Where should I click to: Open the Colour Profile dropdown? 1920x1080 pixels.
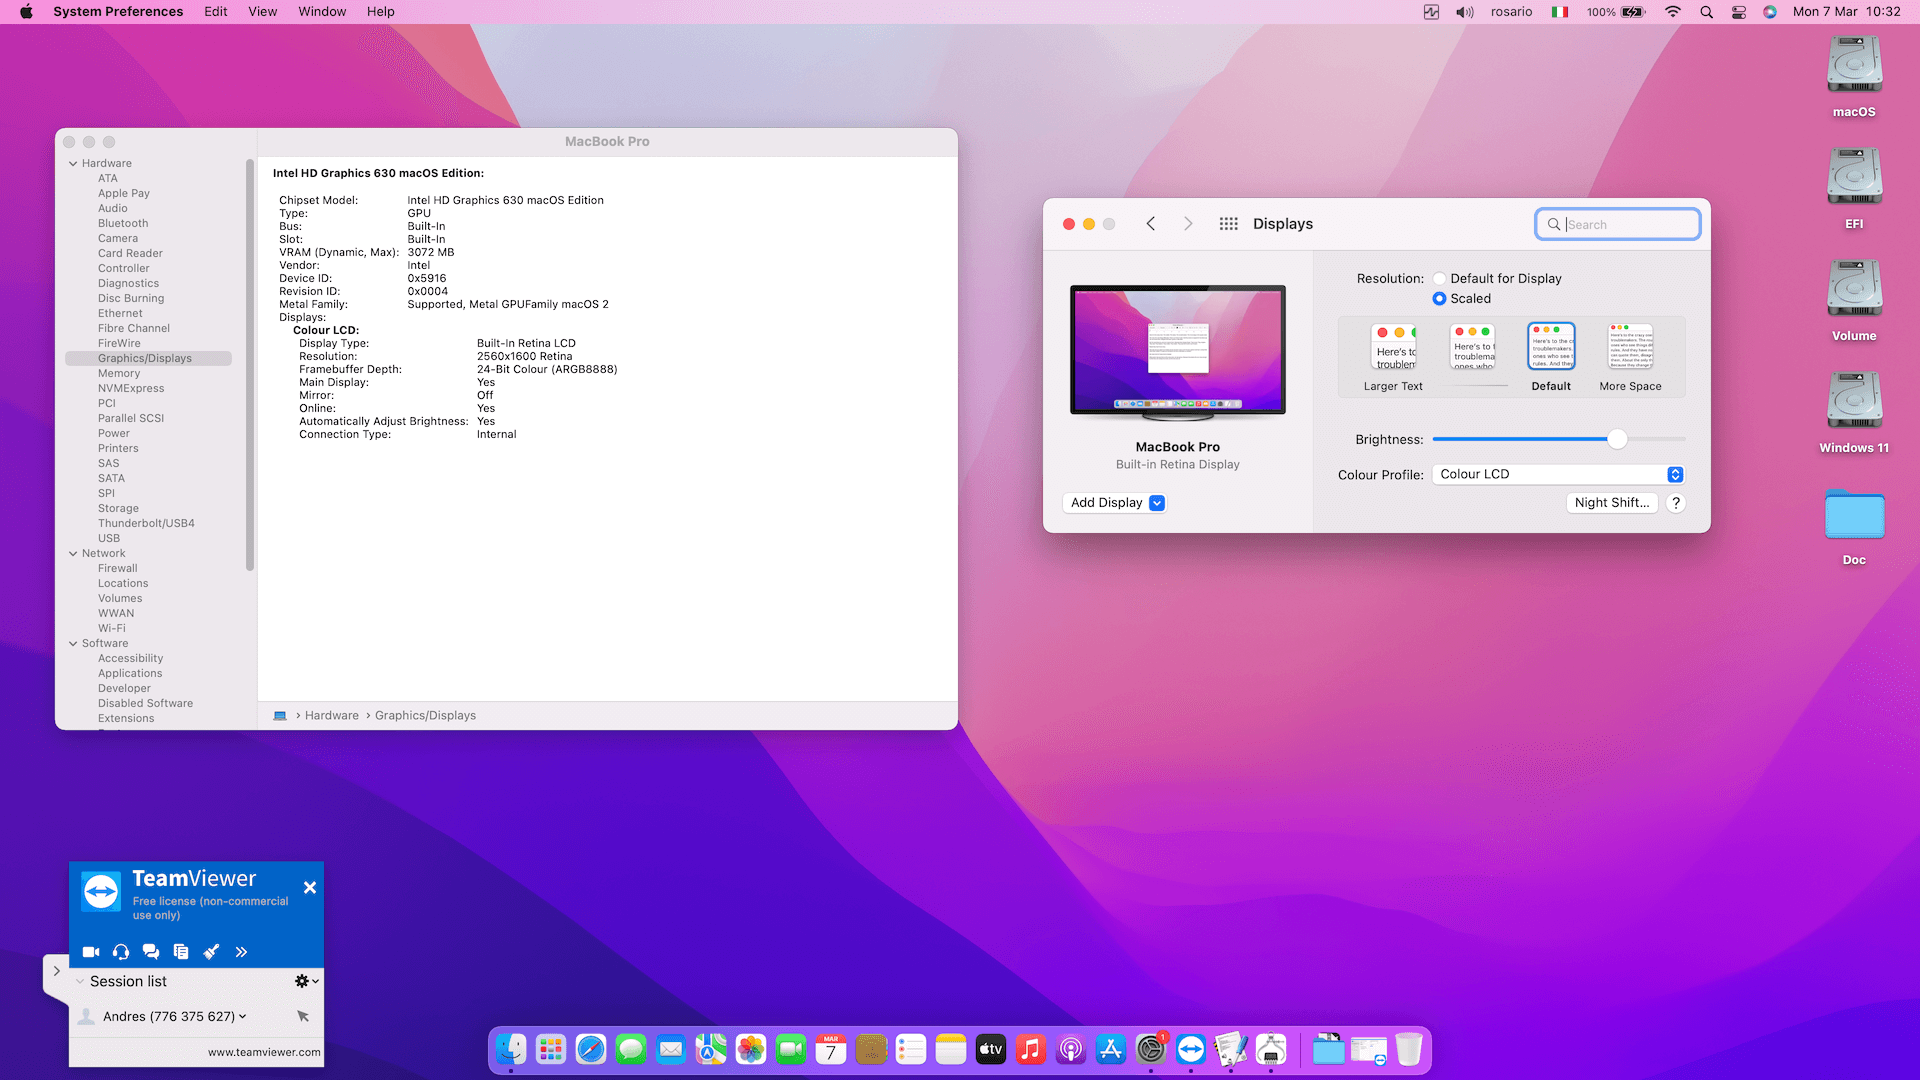(x=1558, y=475)
